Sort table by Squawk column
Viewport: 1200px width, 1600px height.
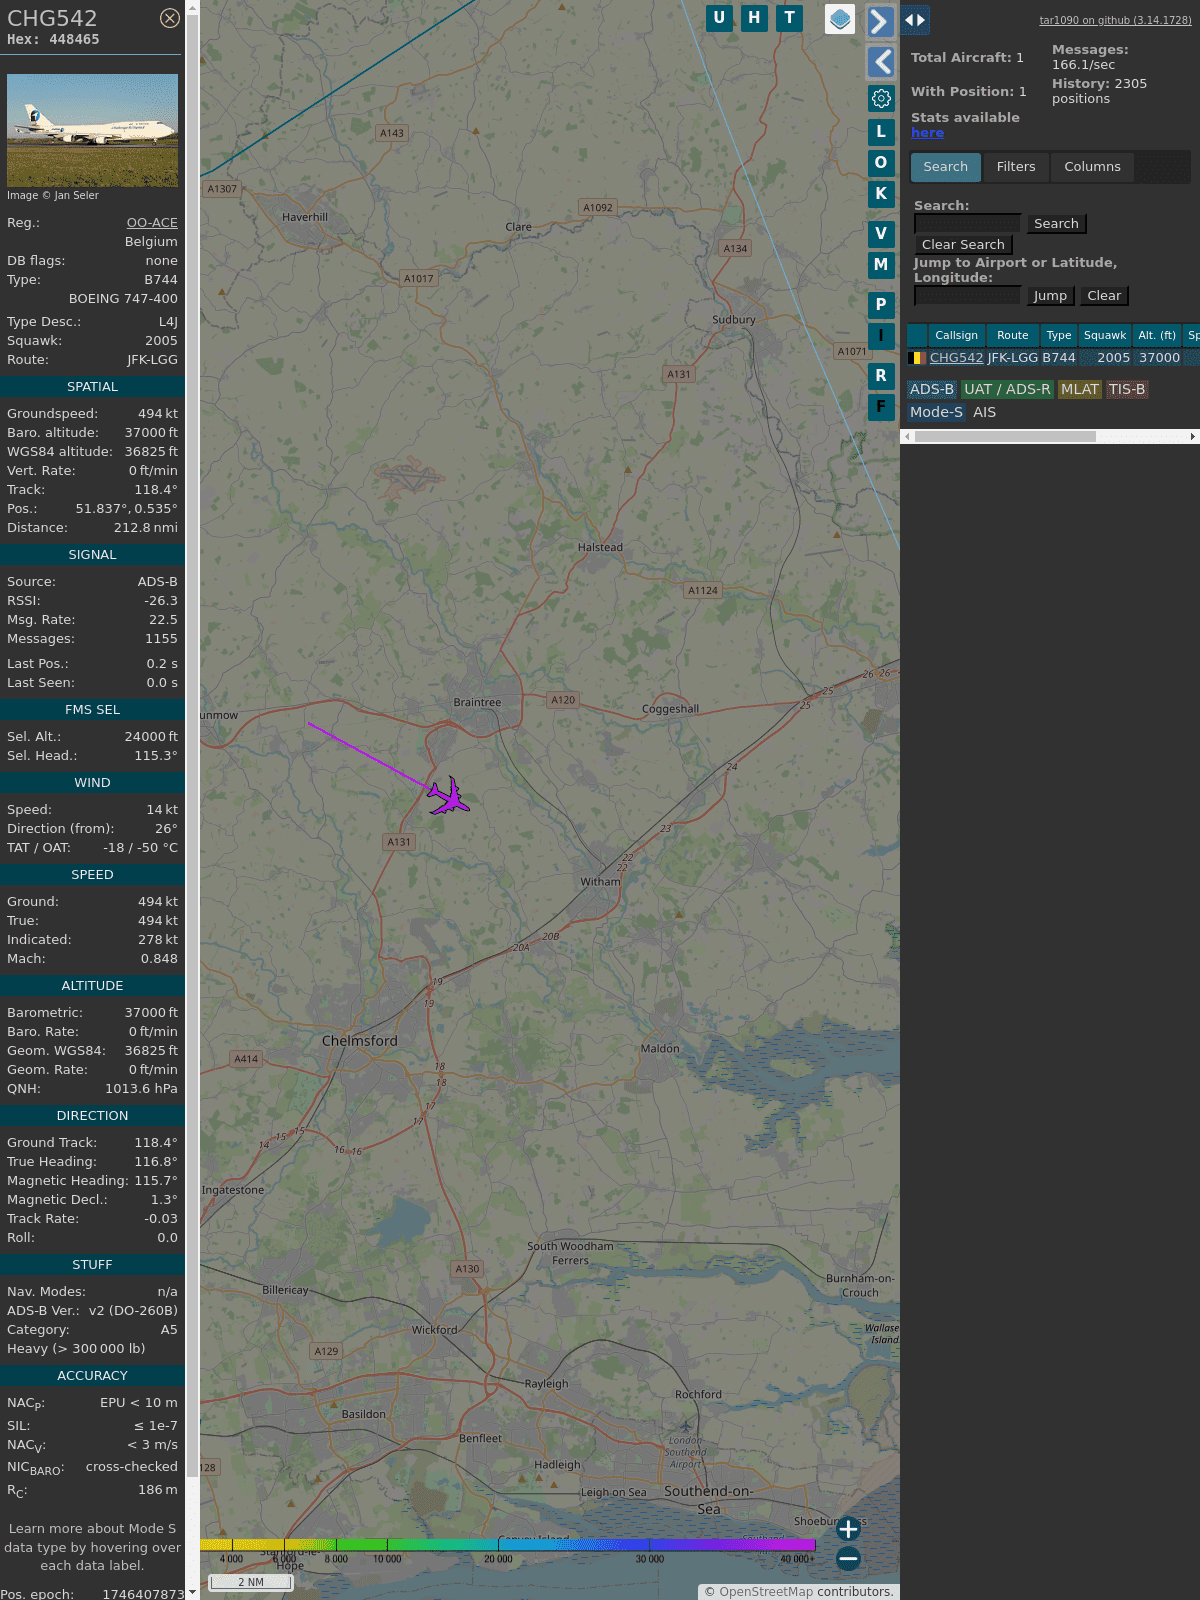1105,336
